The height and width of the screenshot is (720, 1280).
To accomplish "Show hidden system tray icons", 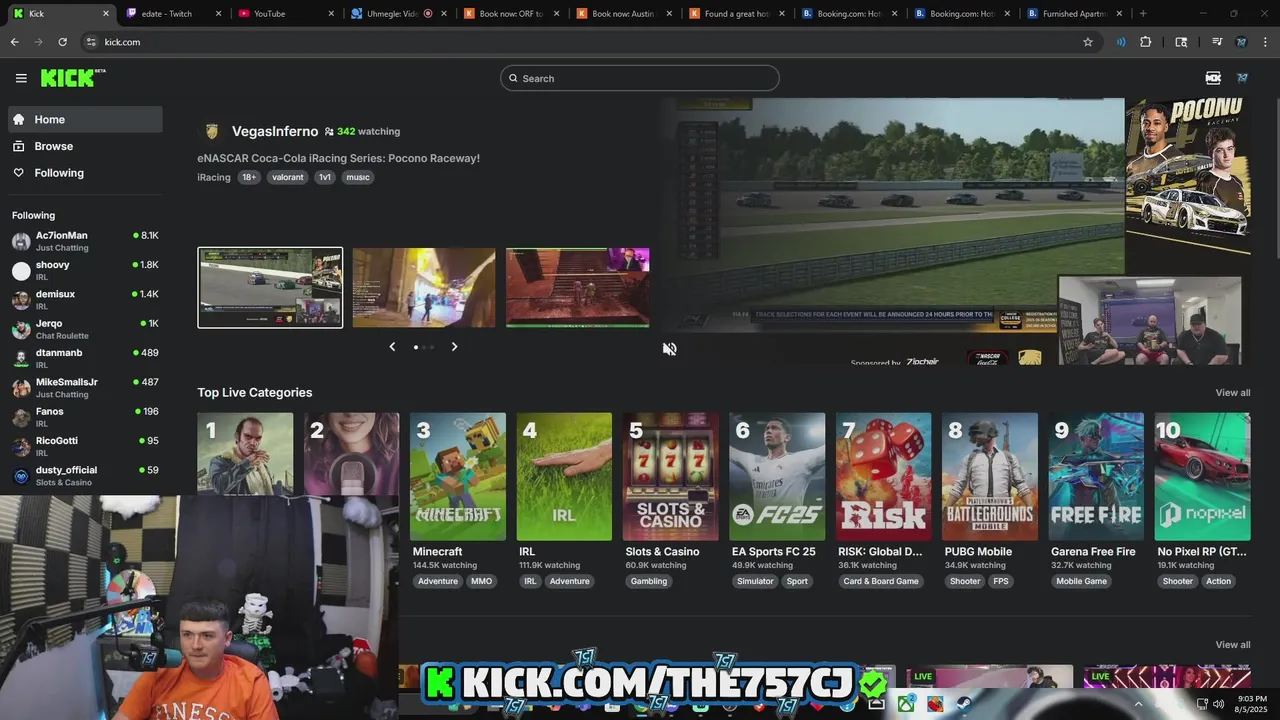I will tap(1139, 704).
